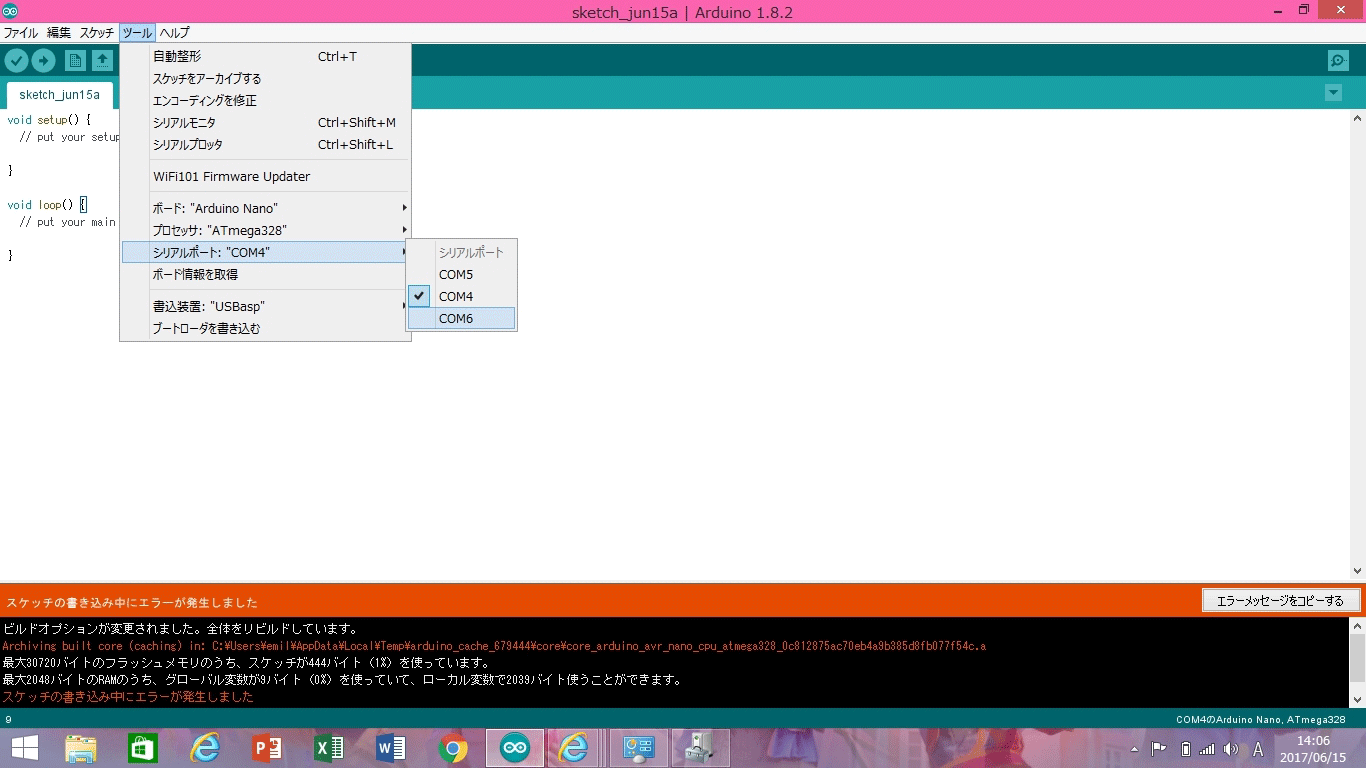The image size is (1366, 768).
Task: Click the Open sketch toolbar icon
Action: pyautogui.click(x=102, y=61)
